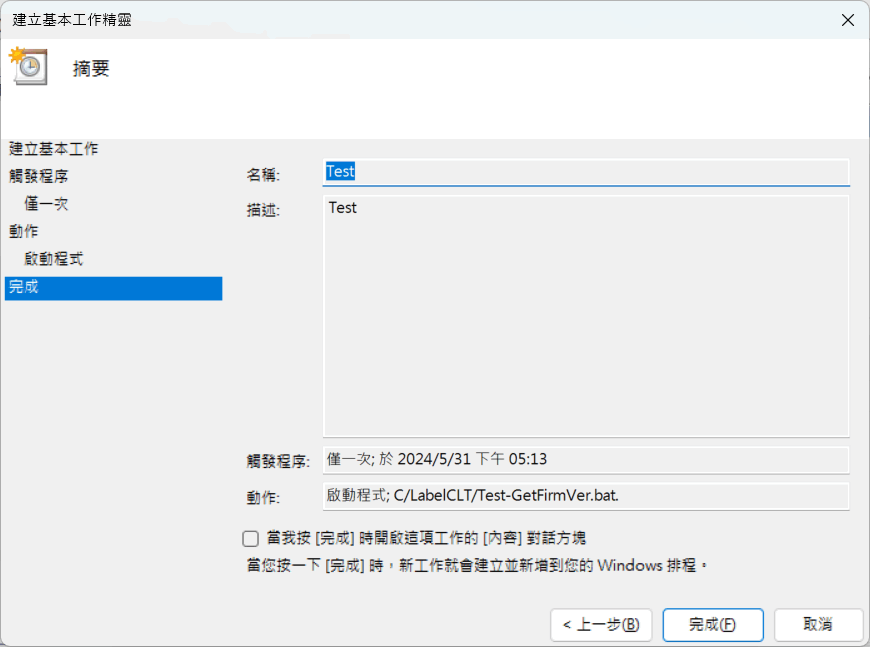Click inside the 描述 text area
The image size is (870, 647).
[586, 315]
